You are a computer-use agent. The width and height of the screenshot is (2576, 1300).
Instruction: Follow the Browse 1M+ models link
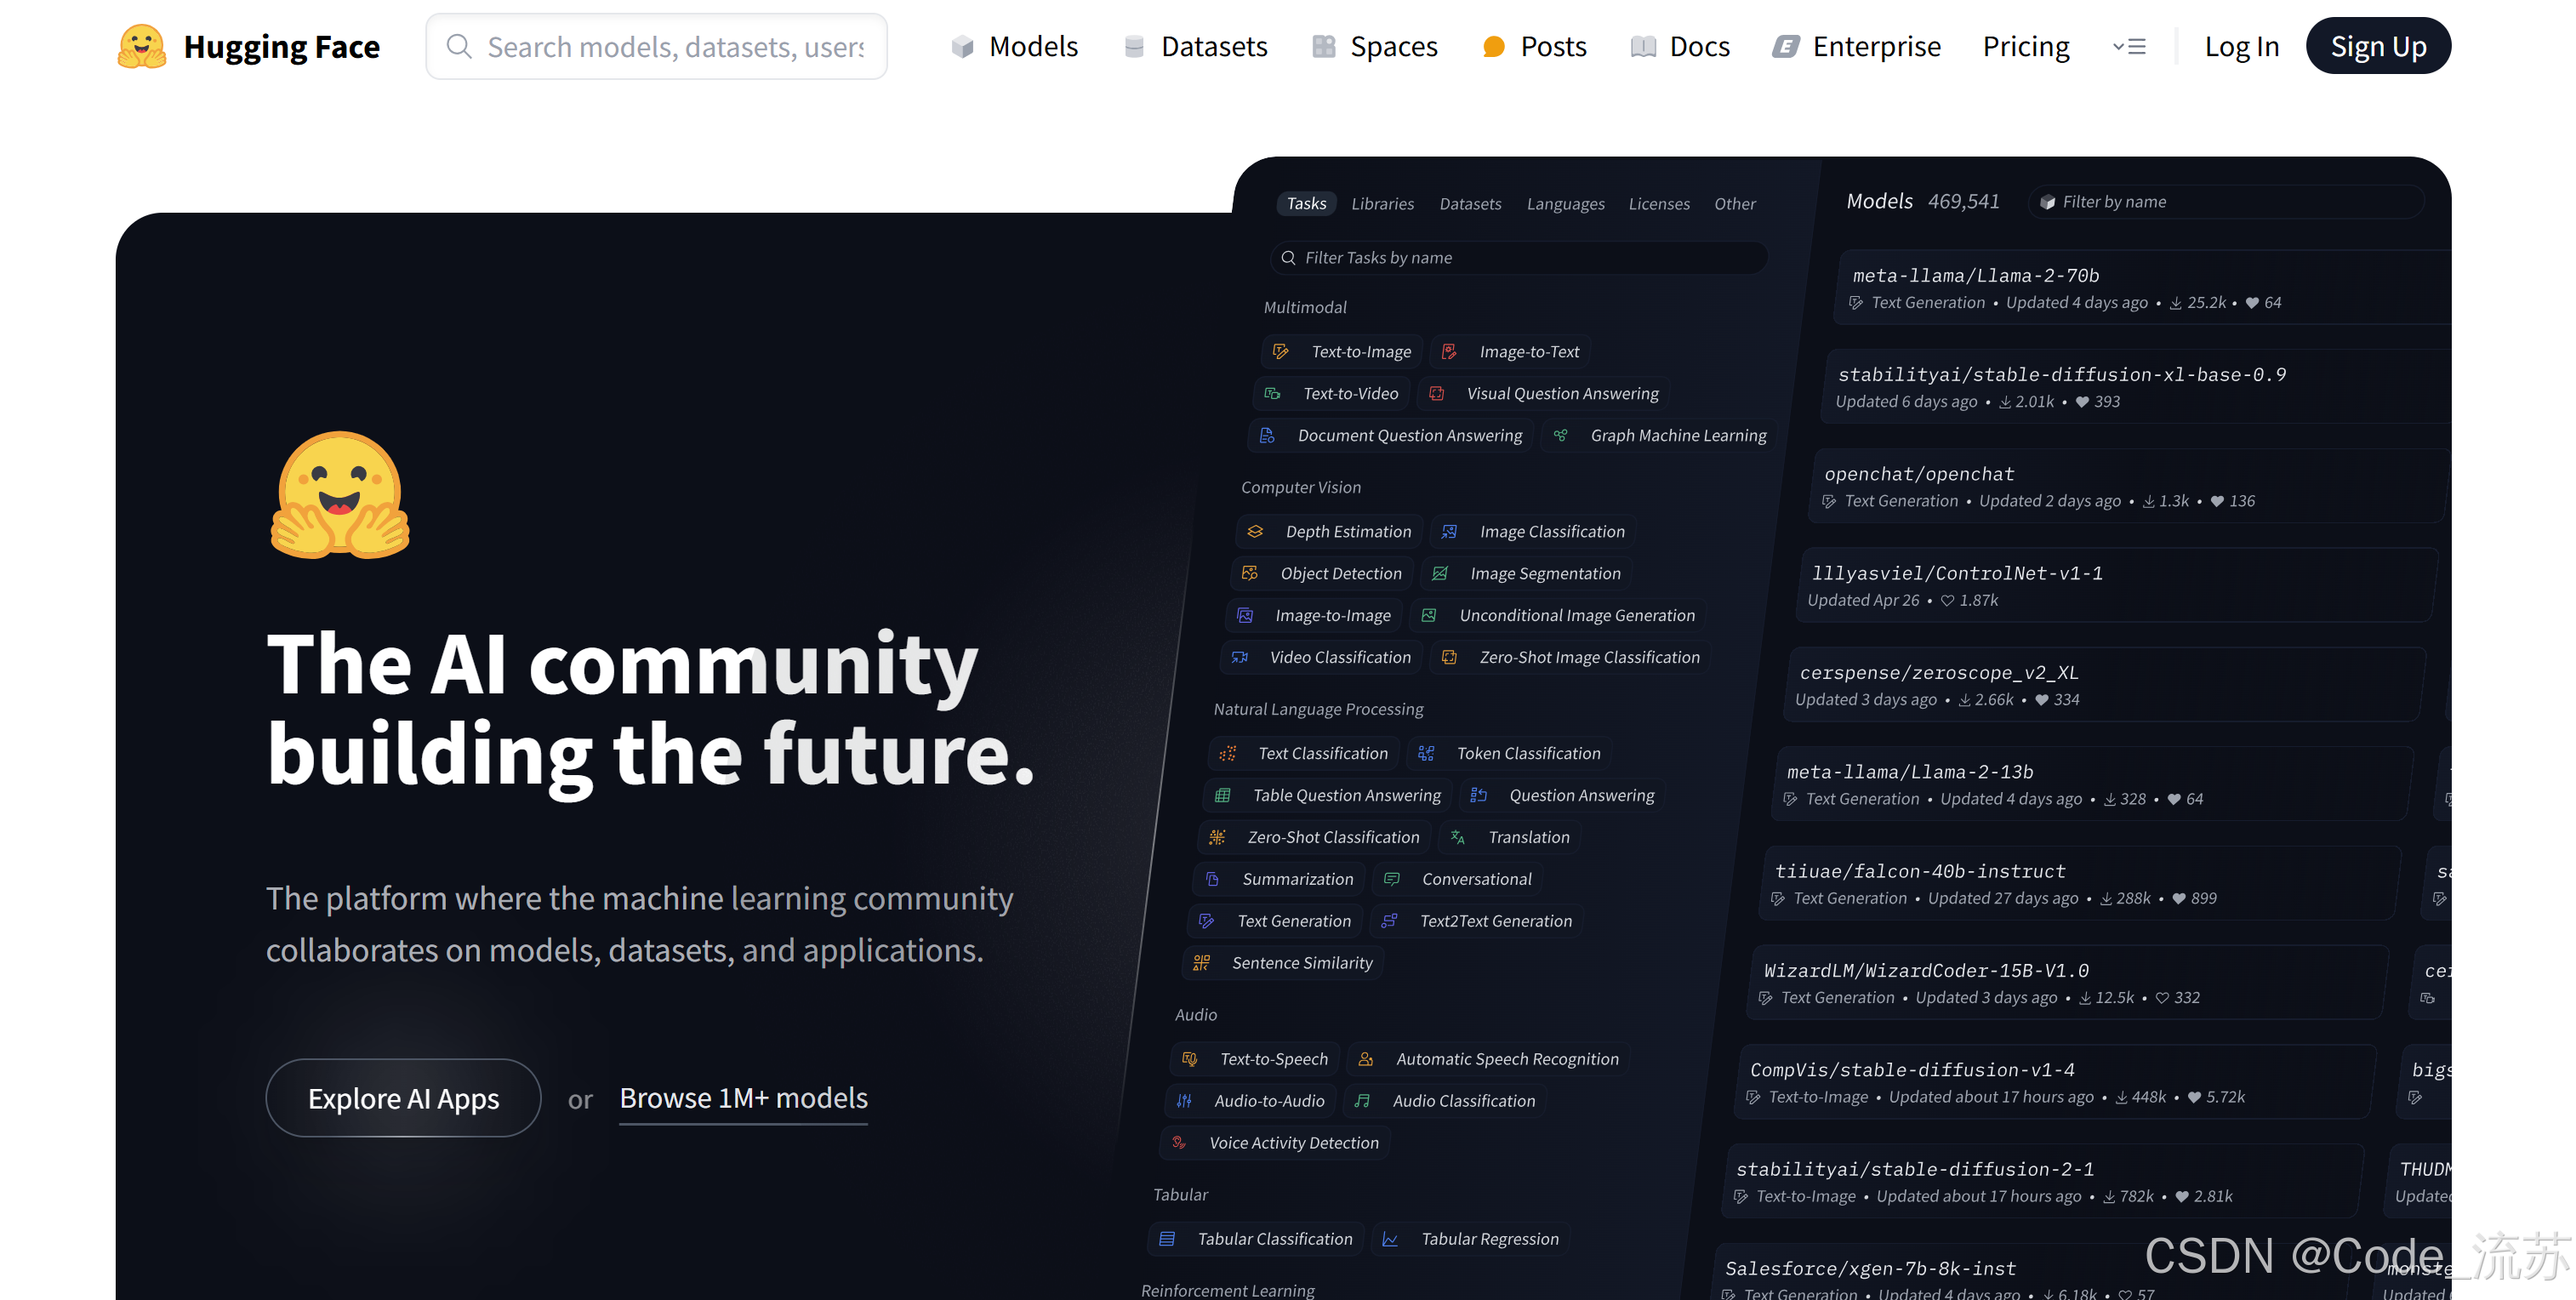pos(743,1098)
